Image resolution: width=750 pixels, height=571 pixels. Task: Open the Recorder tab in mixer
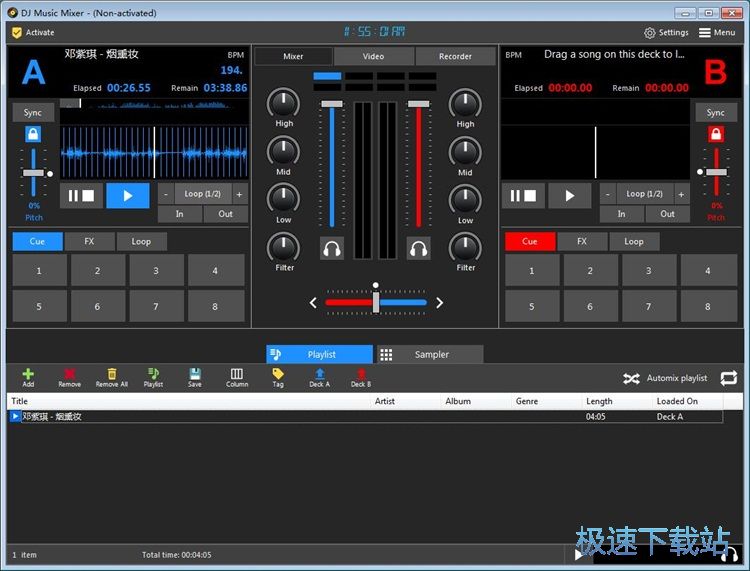[455, 56]
